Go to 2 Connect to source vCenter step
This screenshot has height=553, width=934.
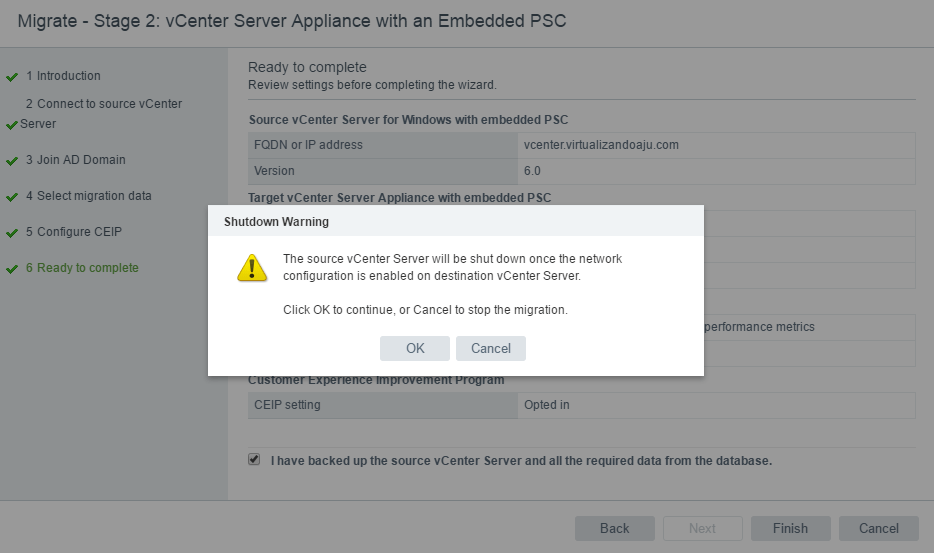tap(103, 104)
